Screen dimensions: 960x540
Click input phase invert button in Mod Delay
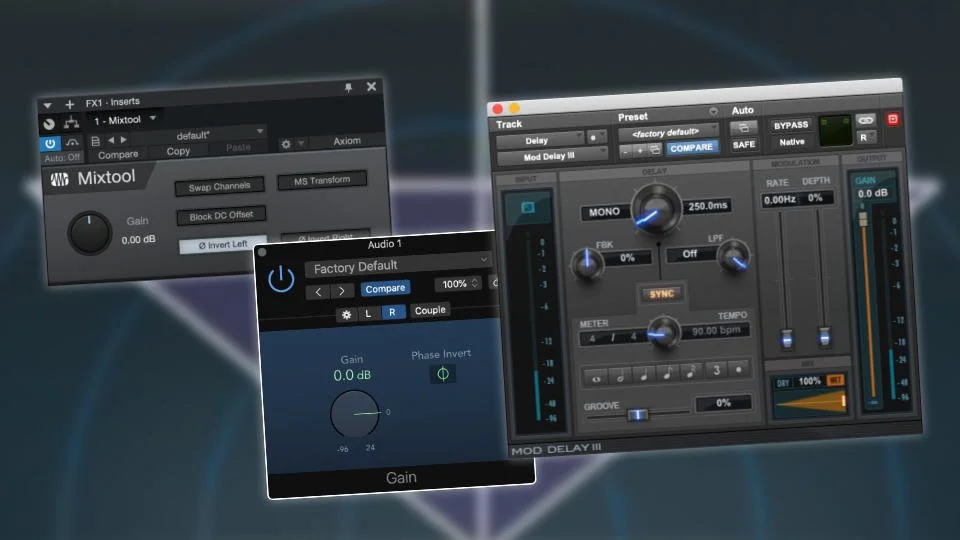(527, 208)
